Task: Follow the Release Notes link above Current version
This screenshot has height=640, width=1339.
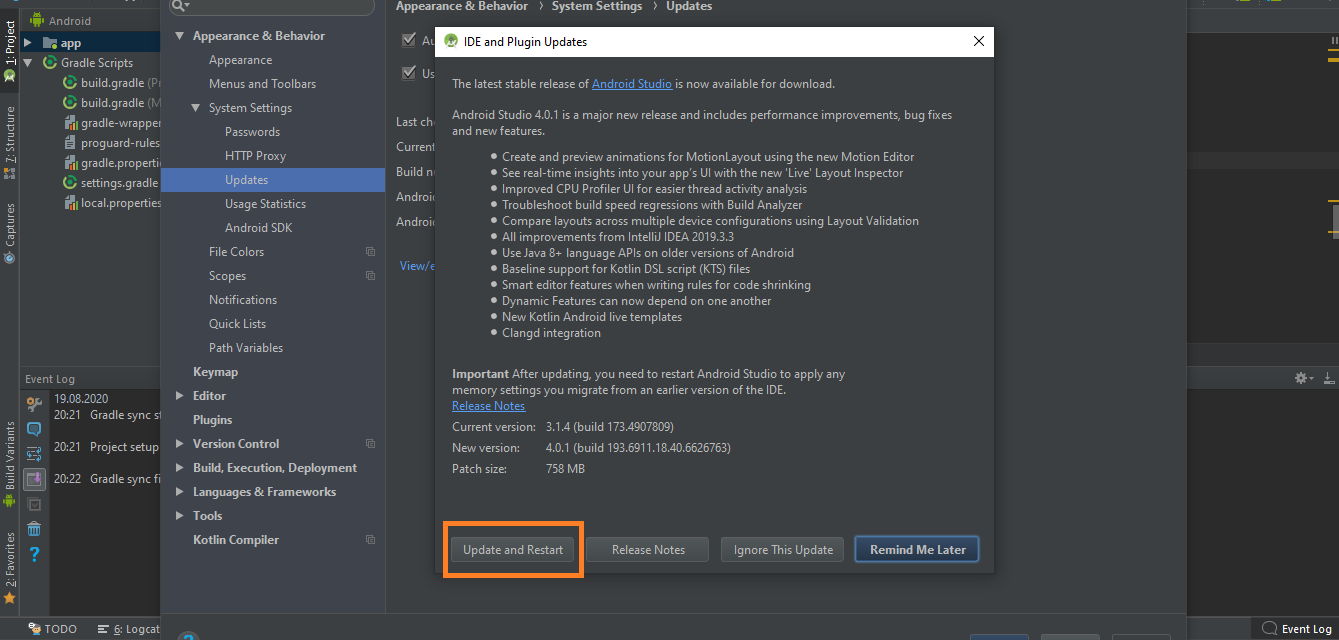Action: 488,406
